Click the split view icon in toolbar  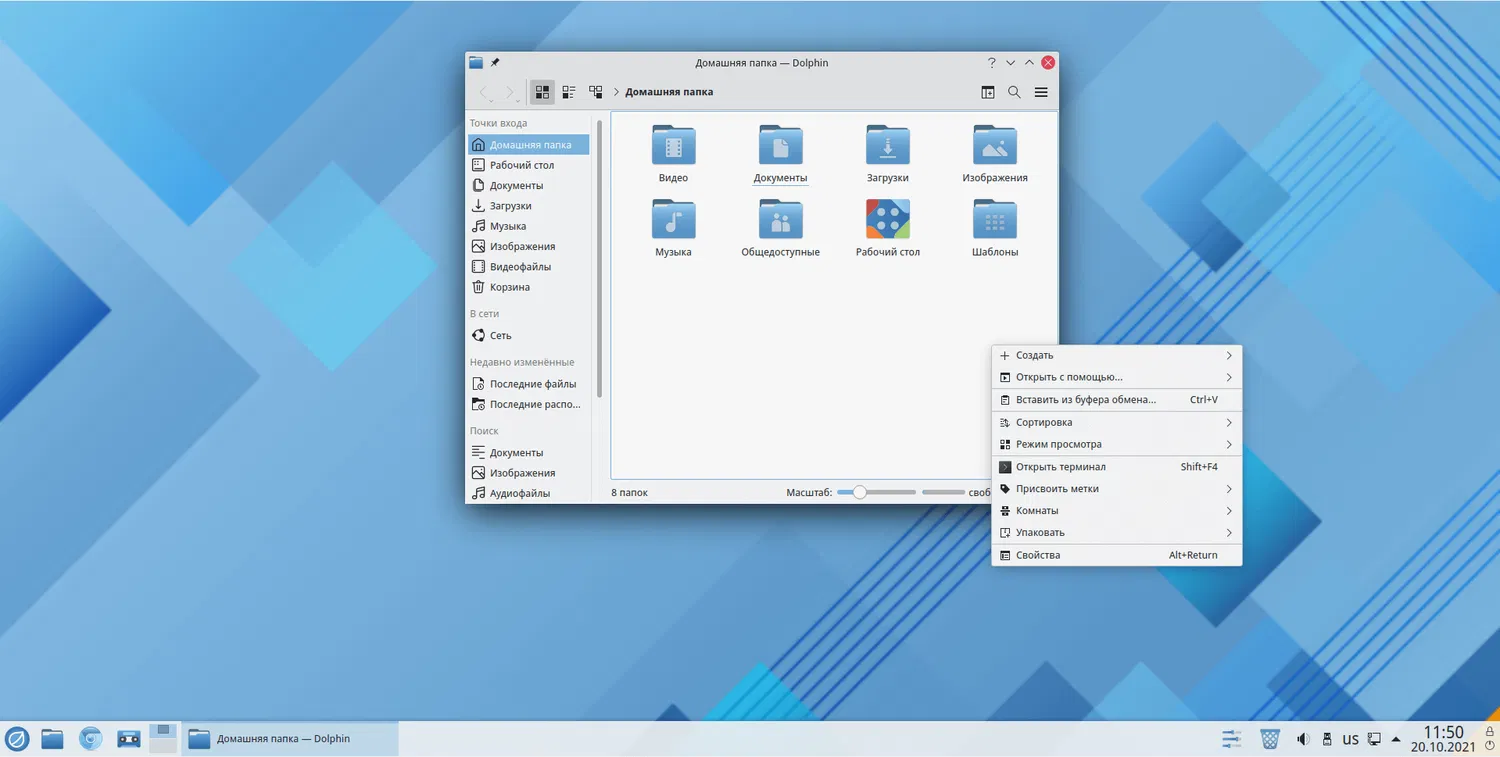987,92
